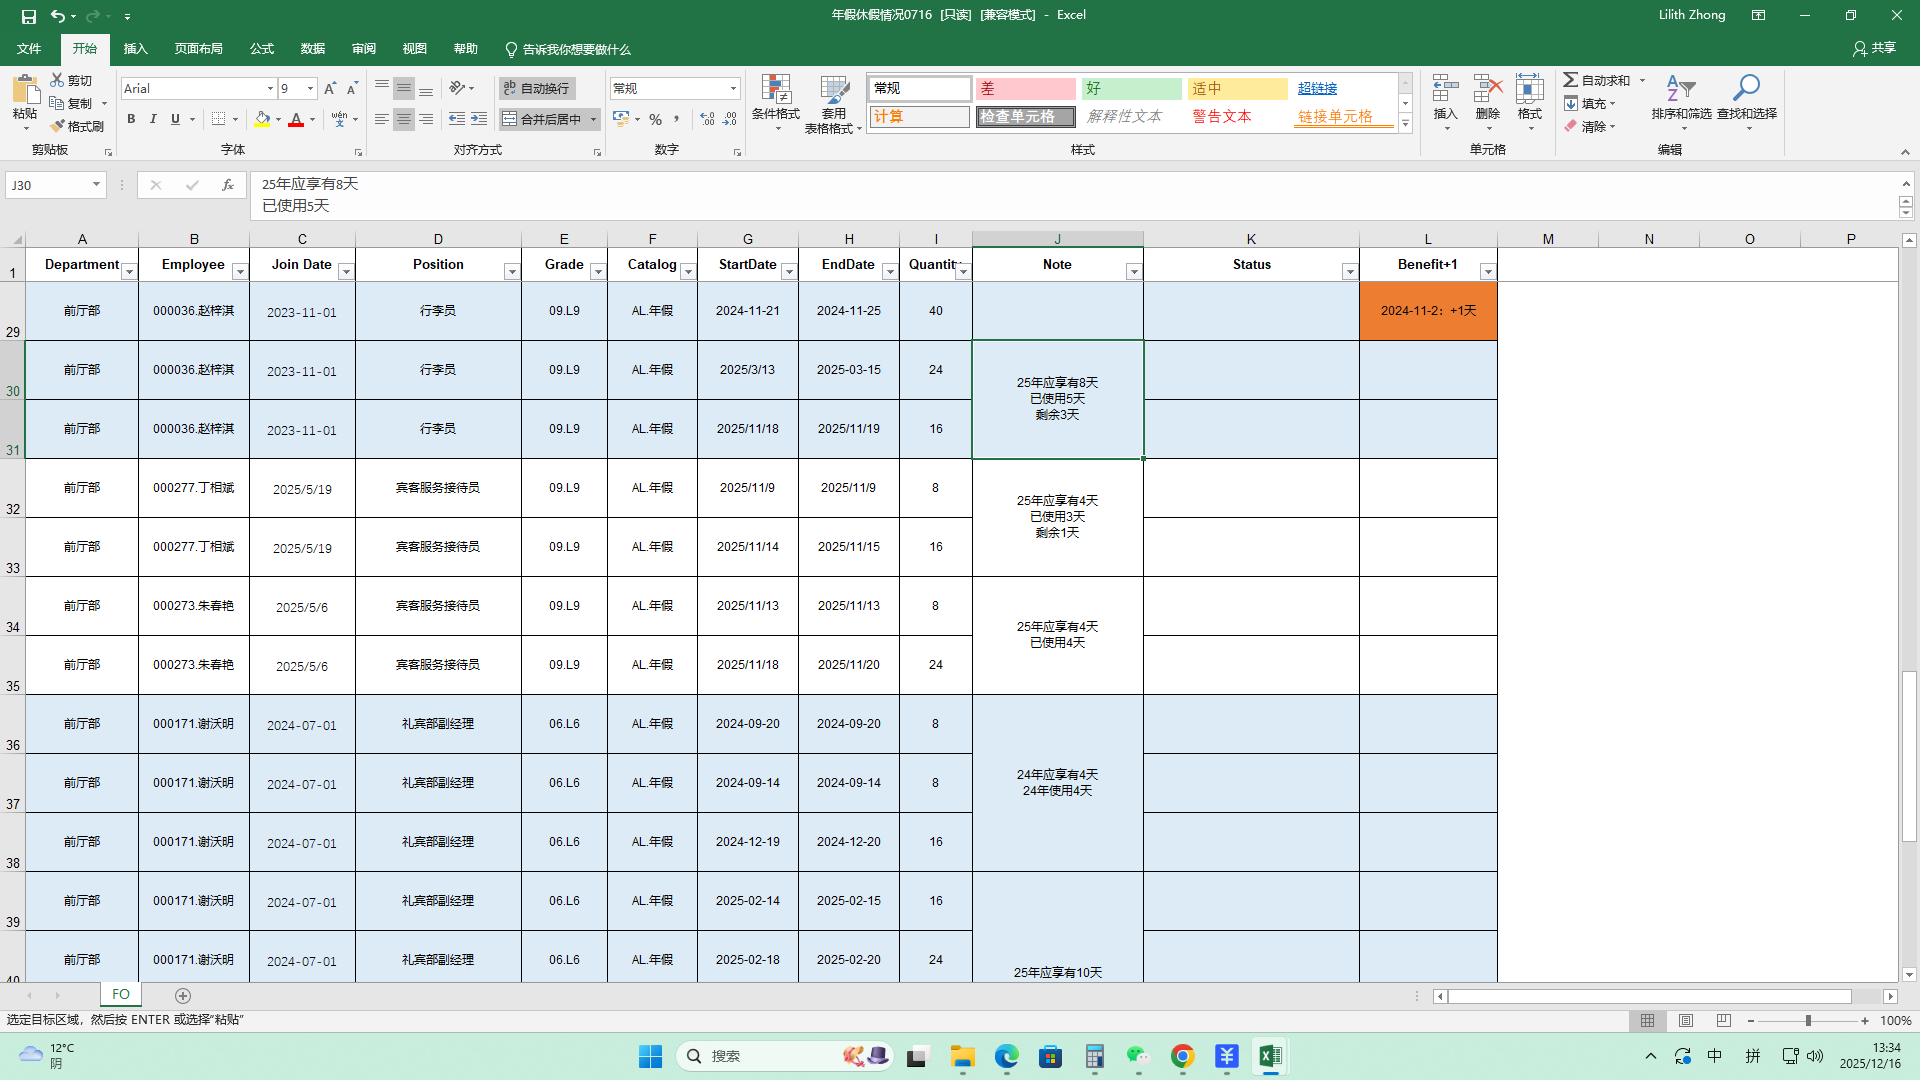Open the Insert ribbon tab

pyautogui.click(x=135, y=49)
